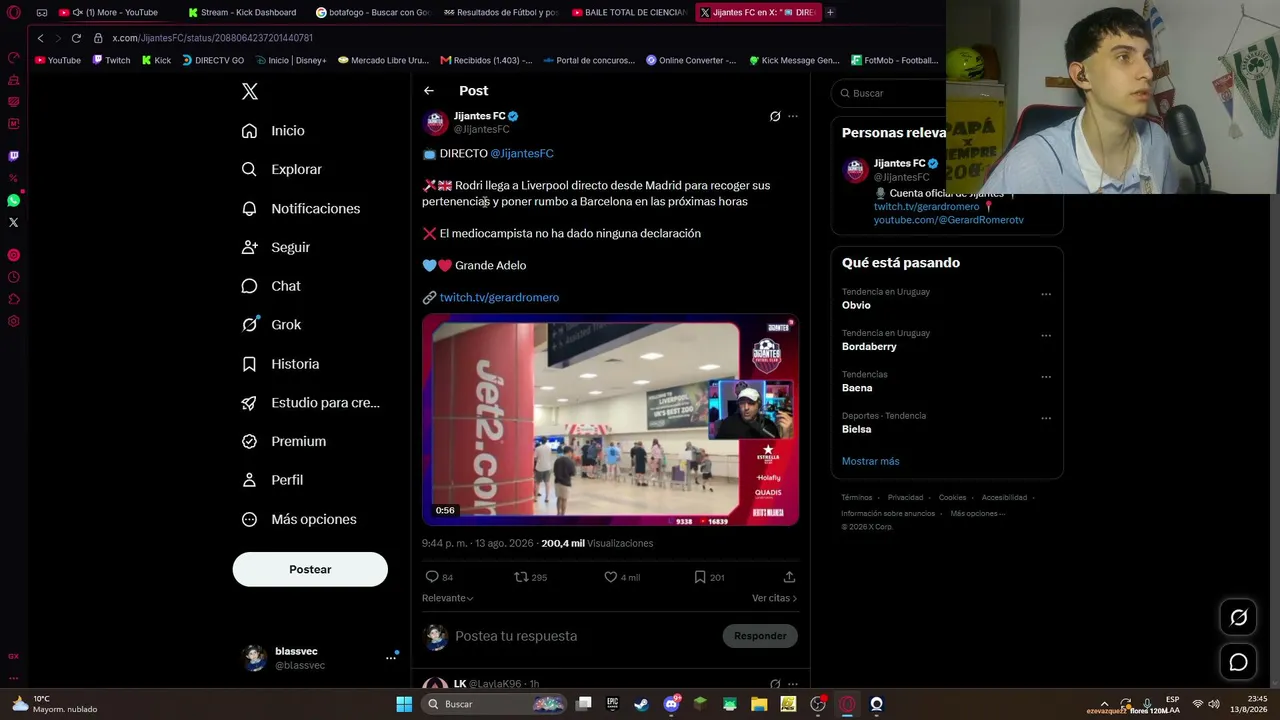The image size is (1280, 720).
Task: Switch to Stream - Kick Dashboard tab
Action: [x=243, y=13]
